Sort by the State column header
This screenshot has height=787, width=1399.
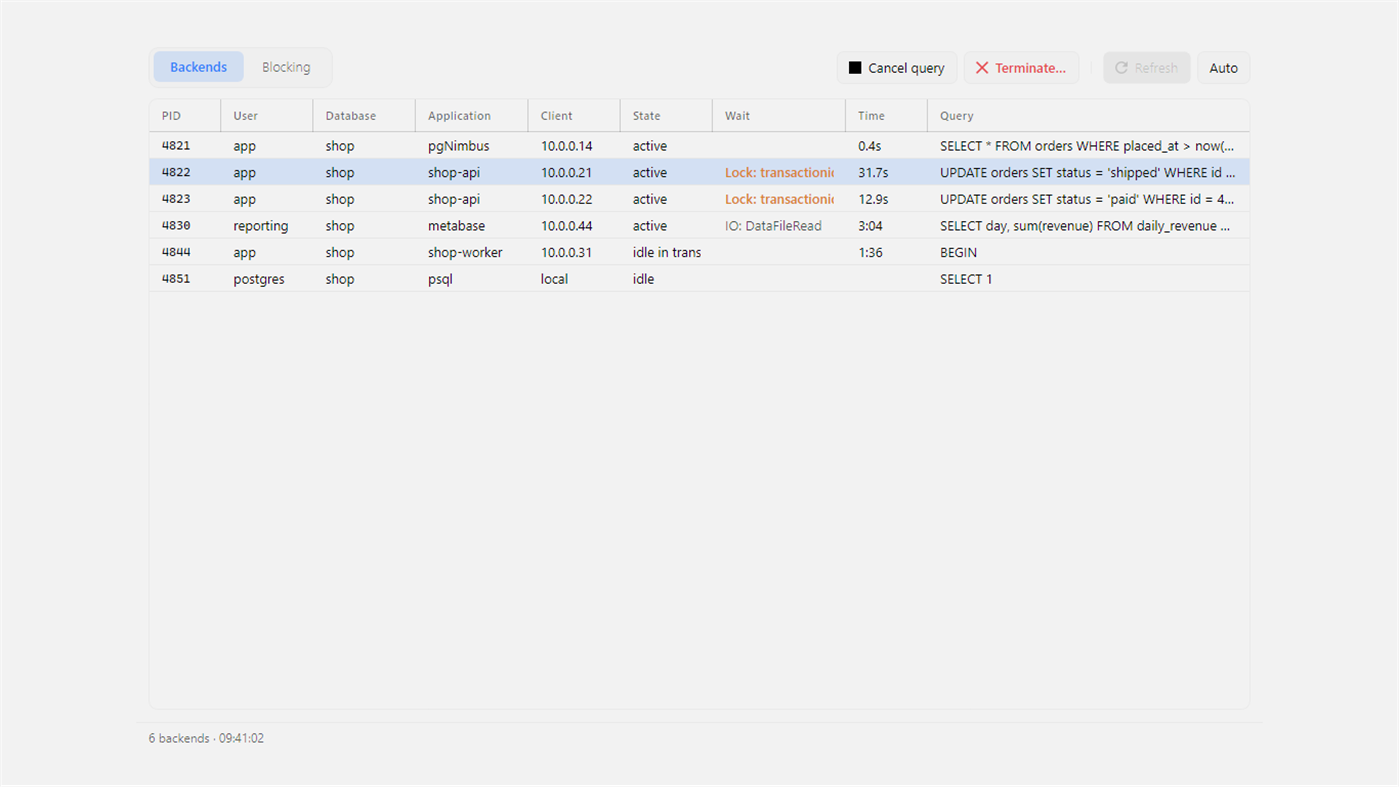(x=666, y=116)
